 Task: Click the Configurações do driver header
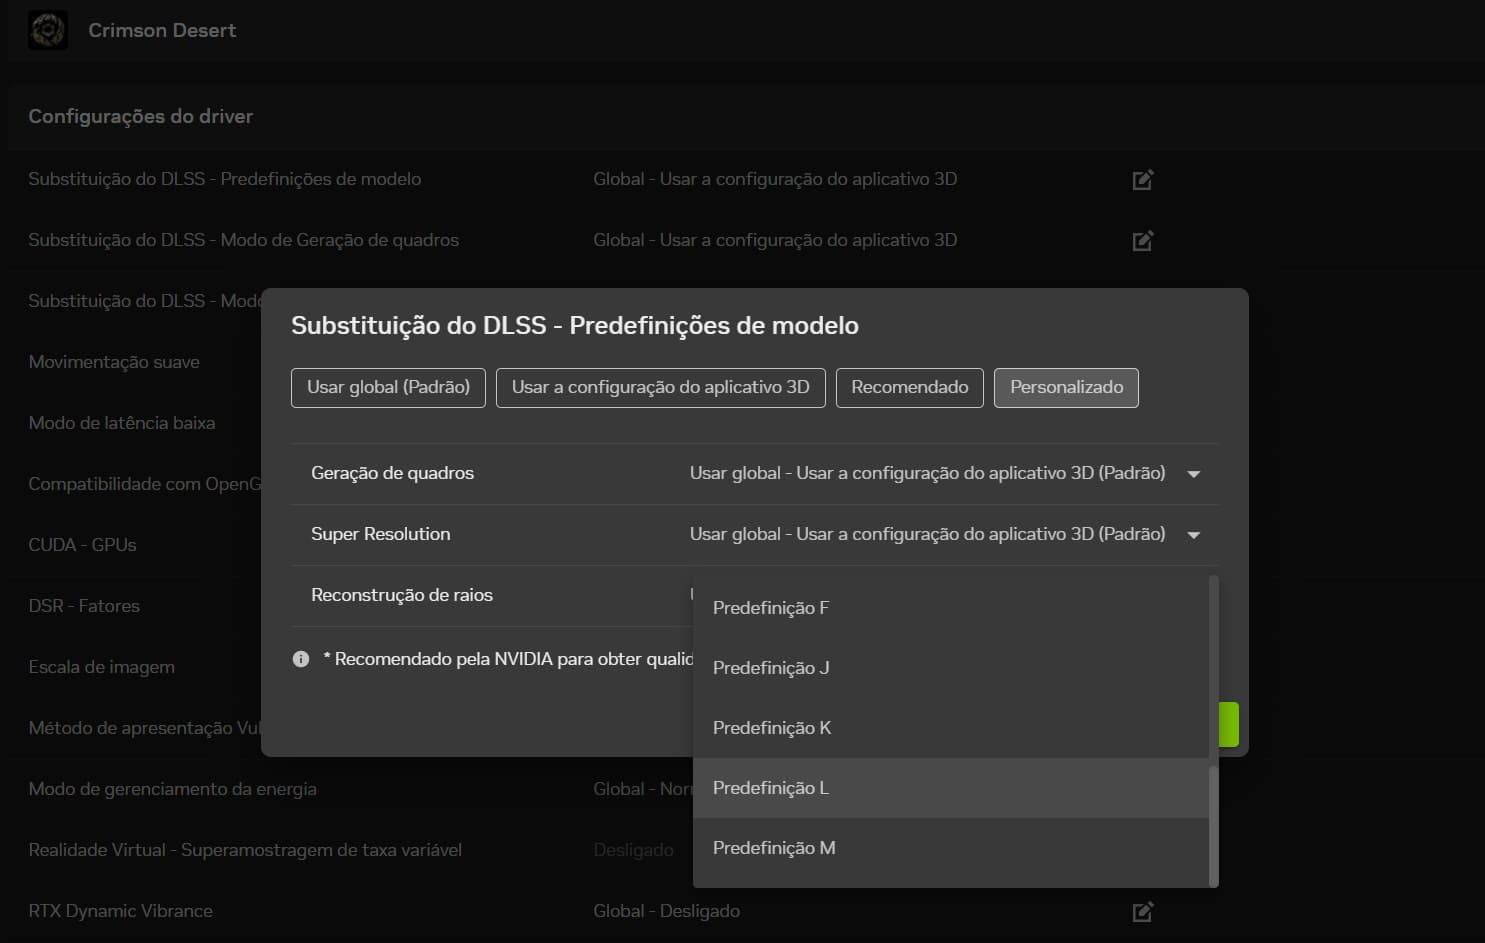coord(140,117)
